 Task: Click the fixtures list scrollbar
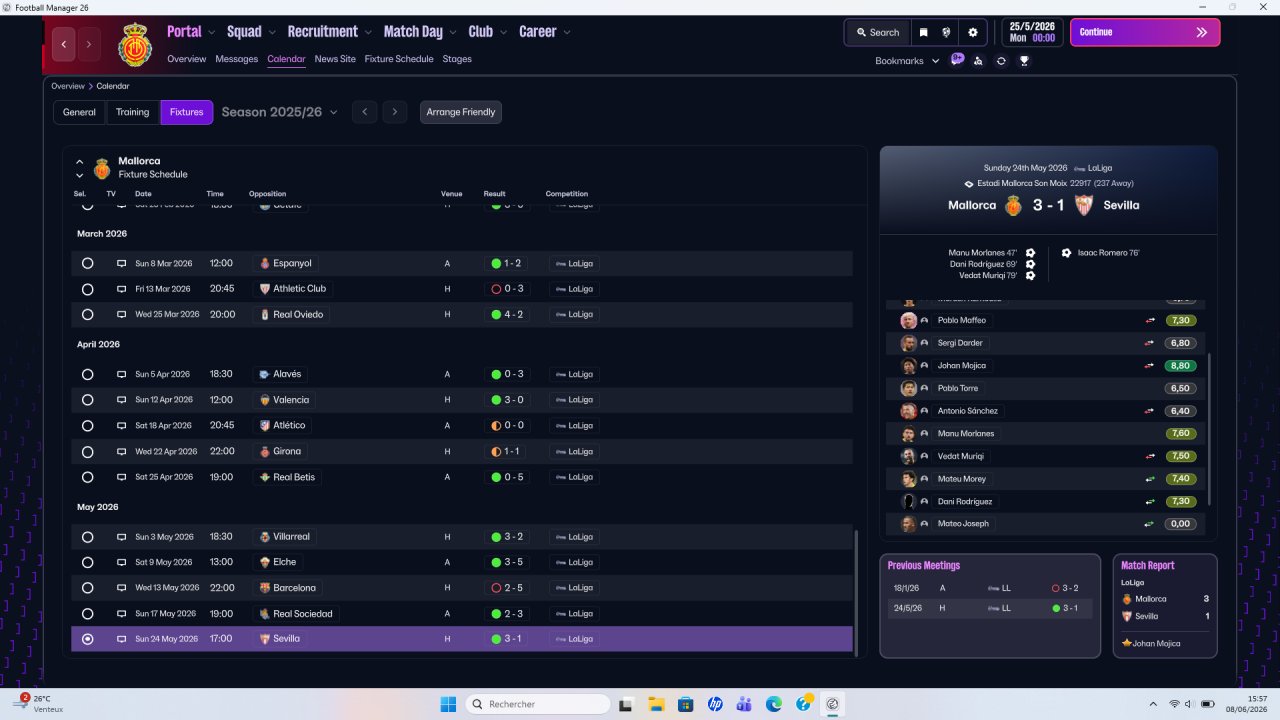click(x=856, y=592)
